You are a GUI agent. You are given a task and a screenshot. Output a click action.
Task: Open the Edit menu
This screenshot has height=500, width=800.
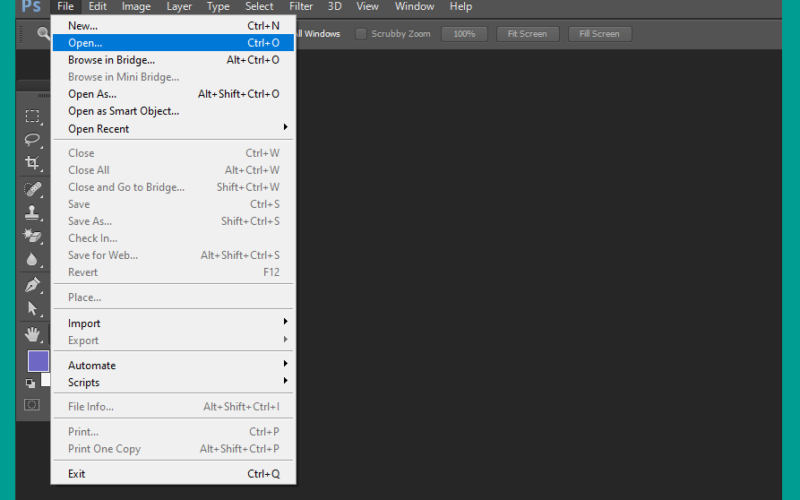97,7
